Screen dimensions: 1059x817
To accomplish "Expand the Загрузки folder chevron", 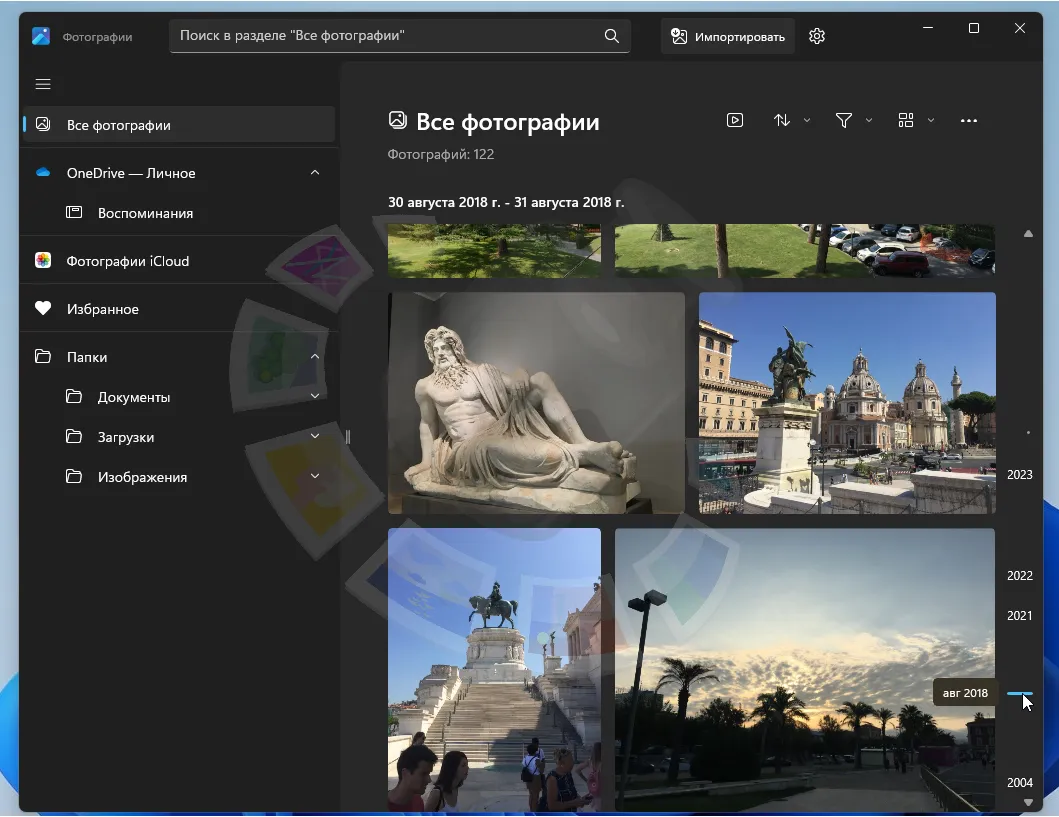I will [314, 437].
